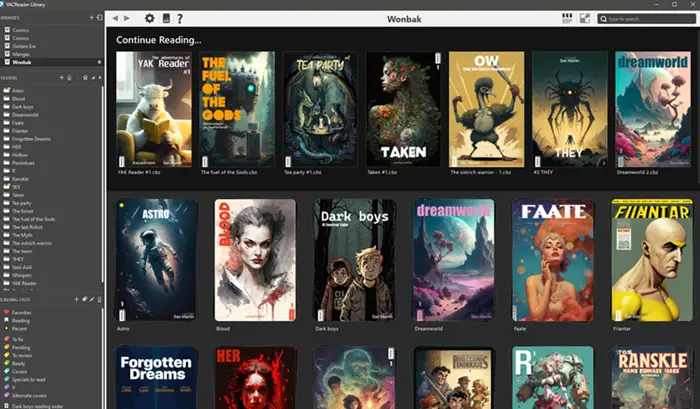Viewport: 700px width, 409px height.
Task: Open Dreamworld 2.cbz cover in Continue Reading
Action: (x=653, y=109)
